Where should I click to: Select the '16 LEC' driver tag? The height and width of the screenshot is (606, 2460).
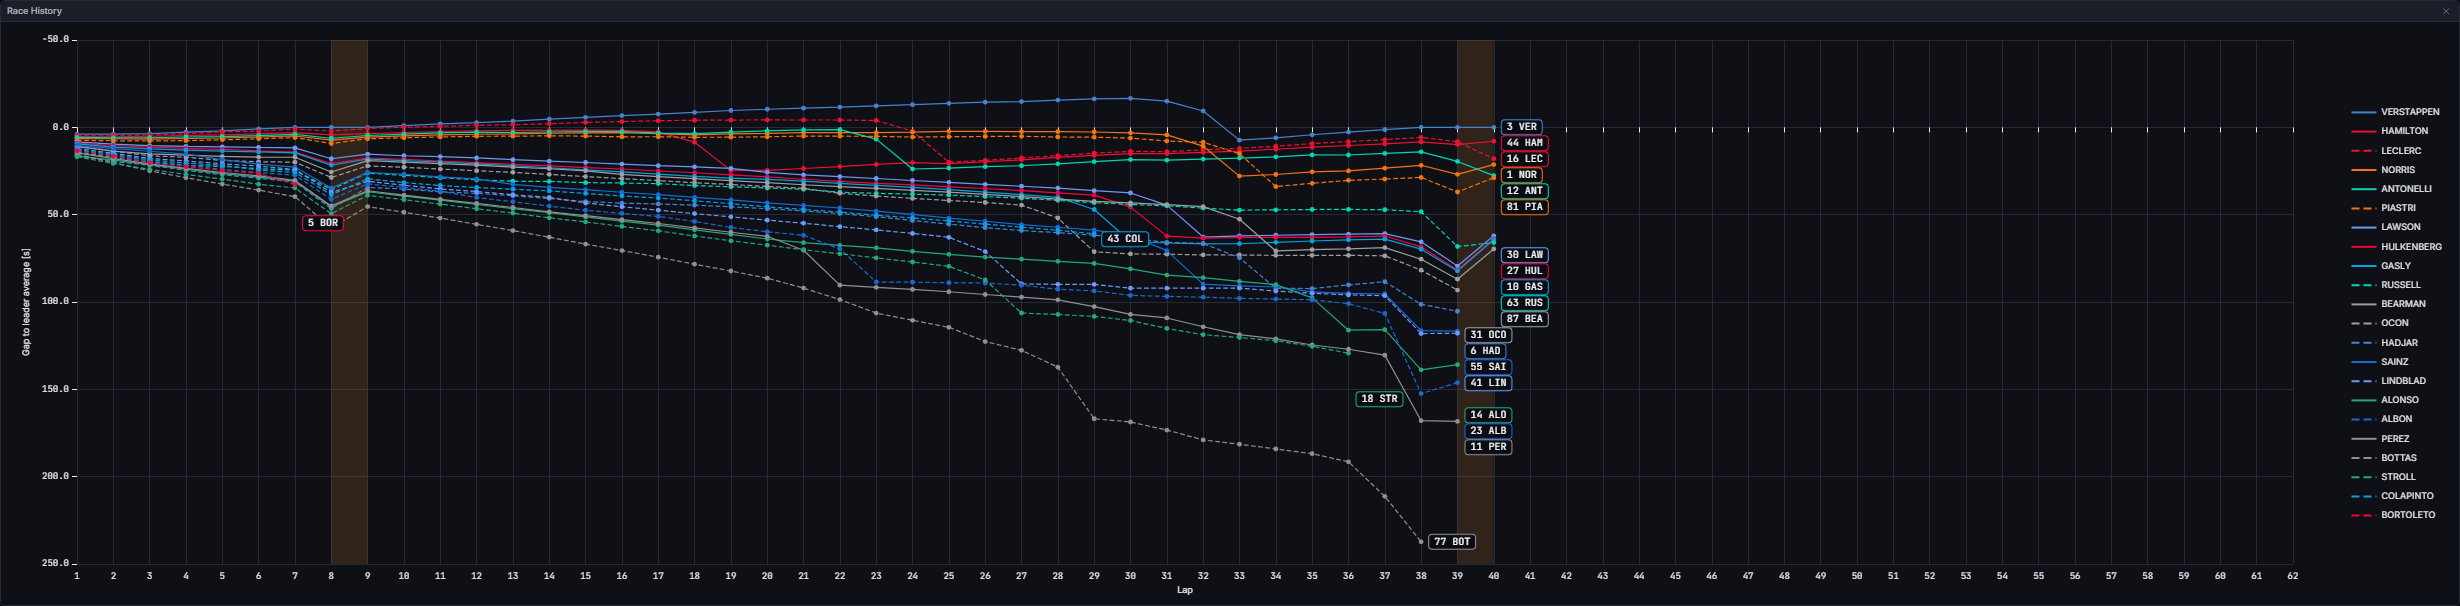click(1524, 159)
